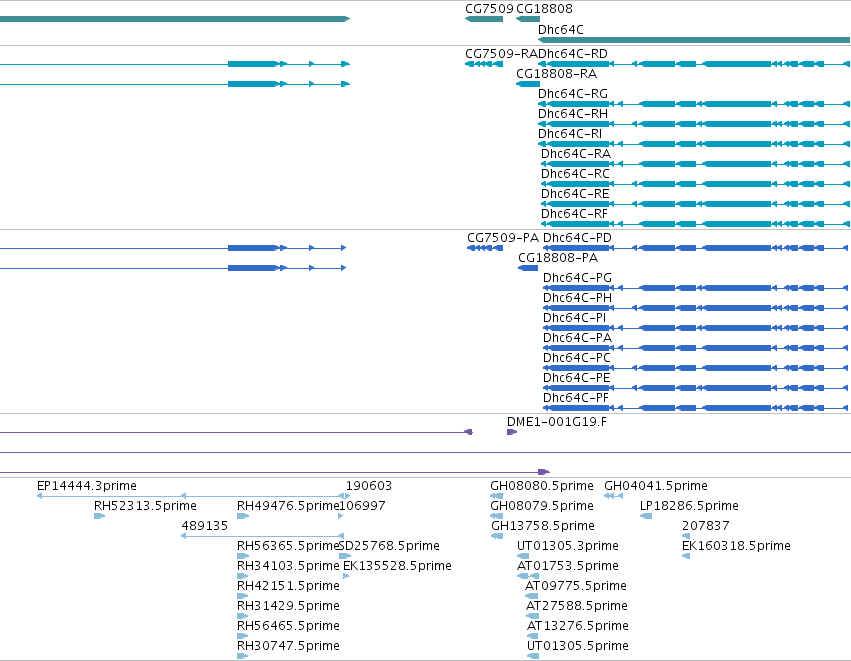Select transcript Dhc64C-RA
The image size is (851, 661).
(576, 154)
